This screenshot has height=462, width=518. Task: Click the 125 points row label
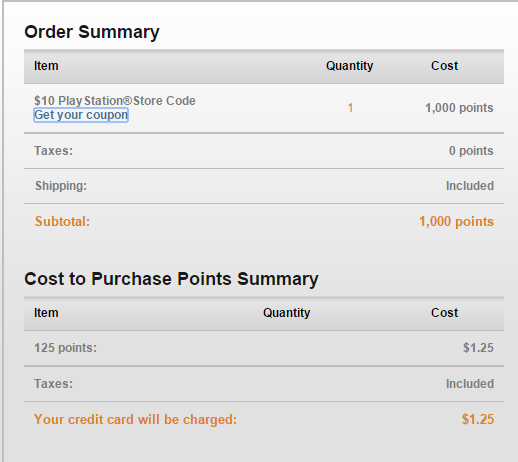[x=65, y=348]
